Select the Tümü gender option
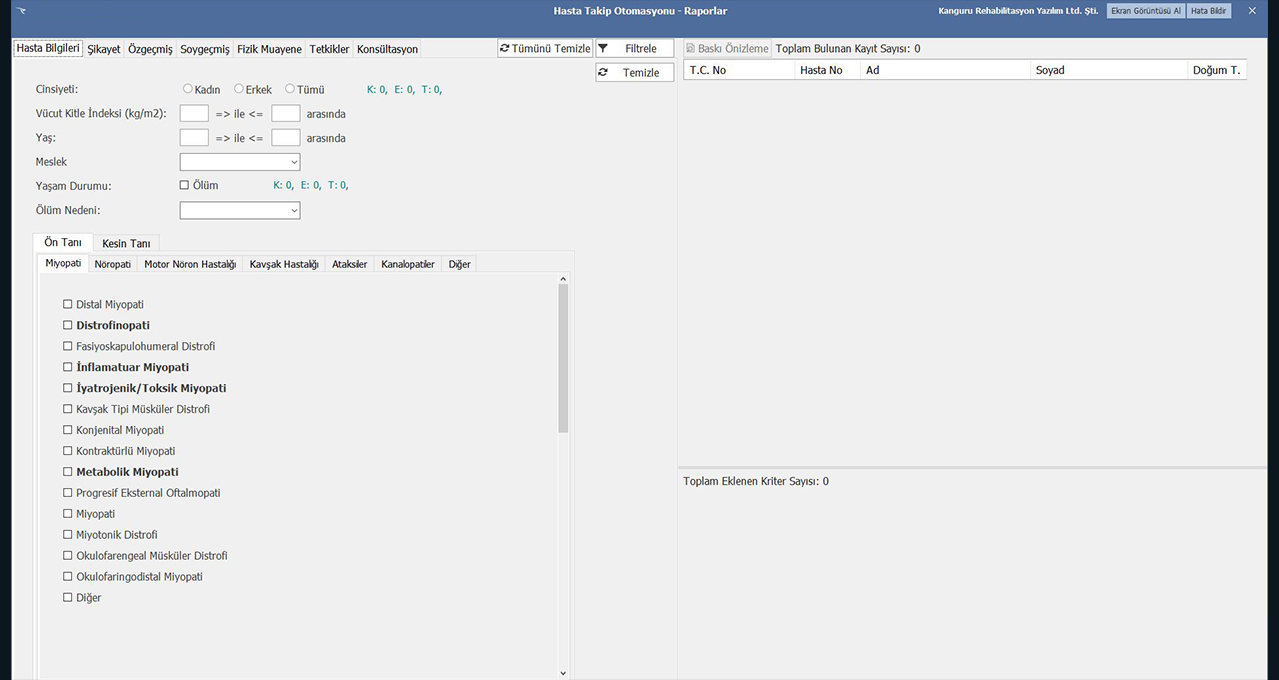 click(290, 89)
